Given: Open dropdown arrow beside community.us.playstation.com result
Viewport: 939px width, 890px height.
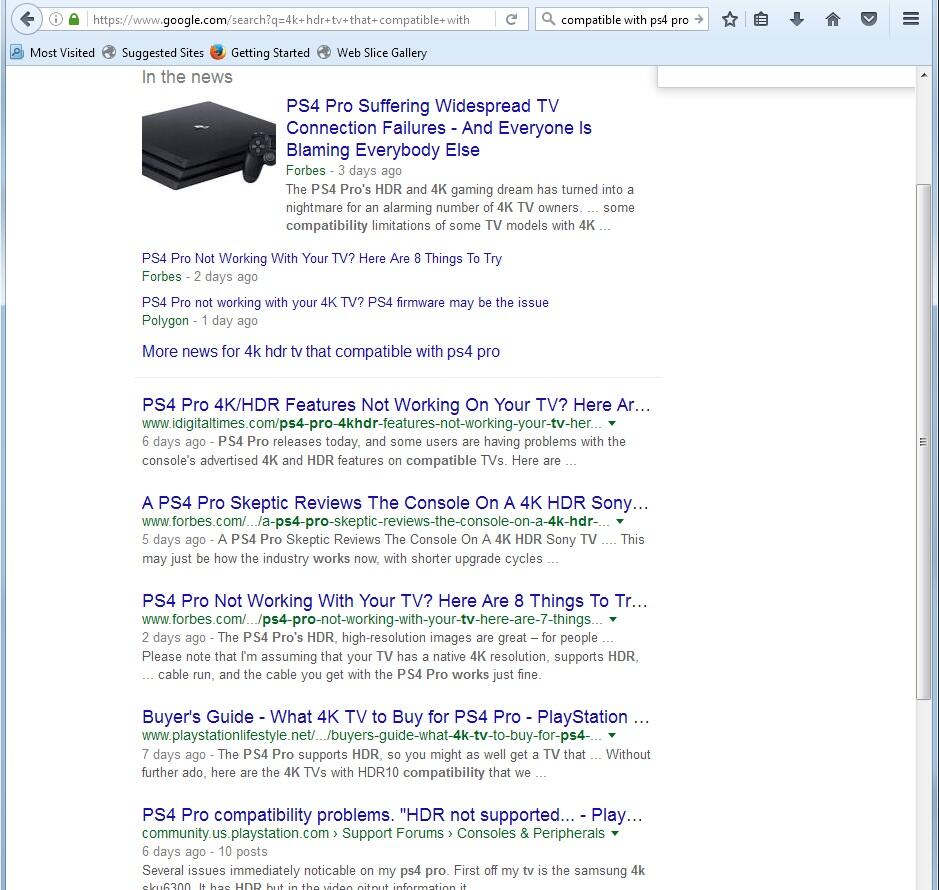Looking at the screenshot, I should (615, 833).
